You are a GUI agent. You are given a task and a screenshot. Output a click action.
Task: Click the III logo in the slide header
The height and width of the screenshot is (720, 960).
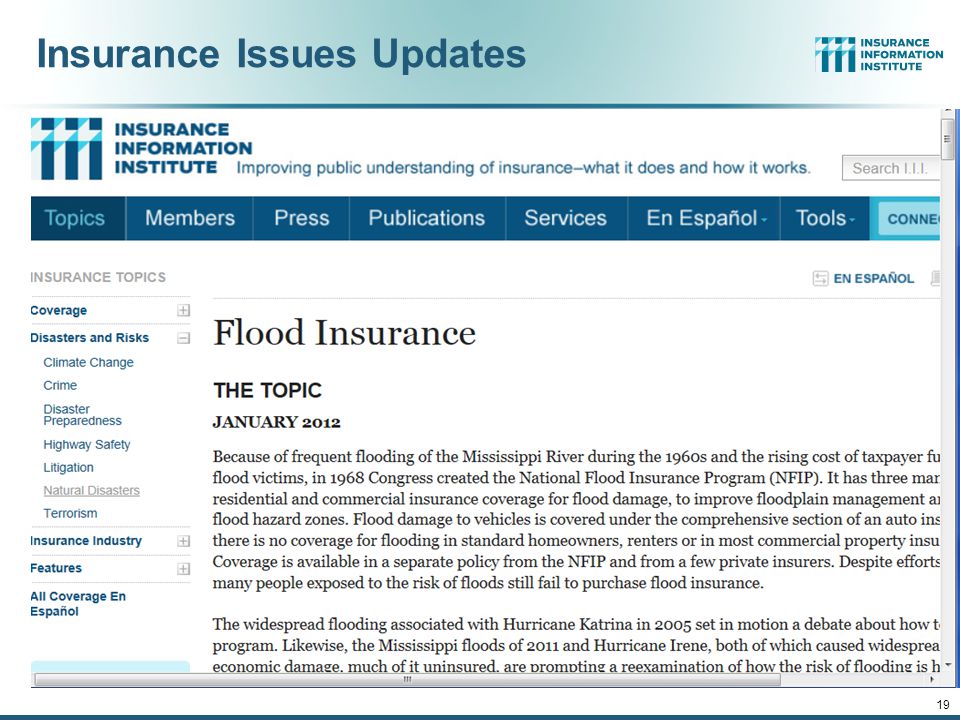[x=879, y=54]
